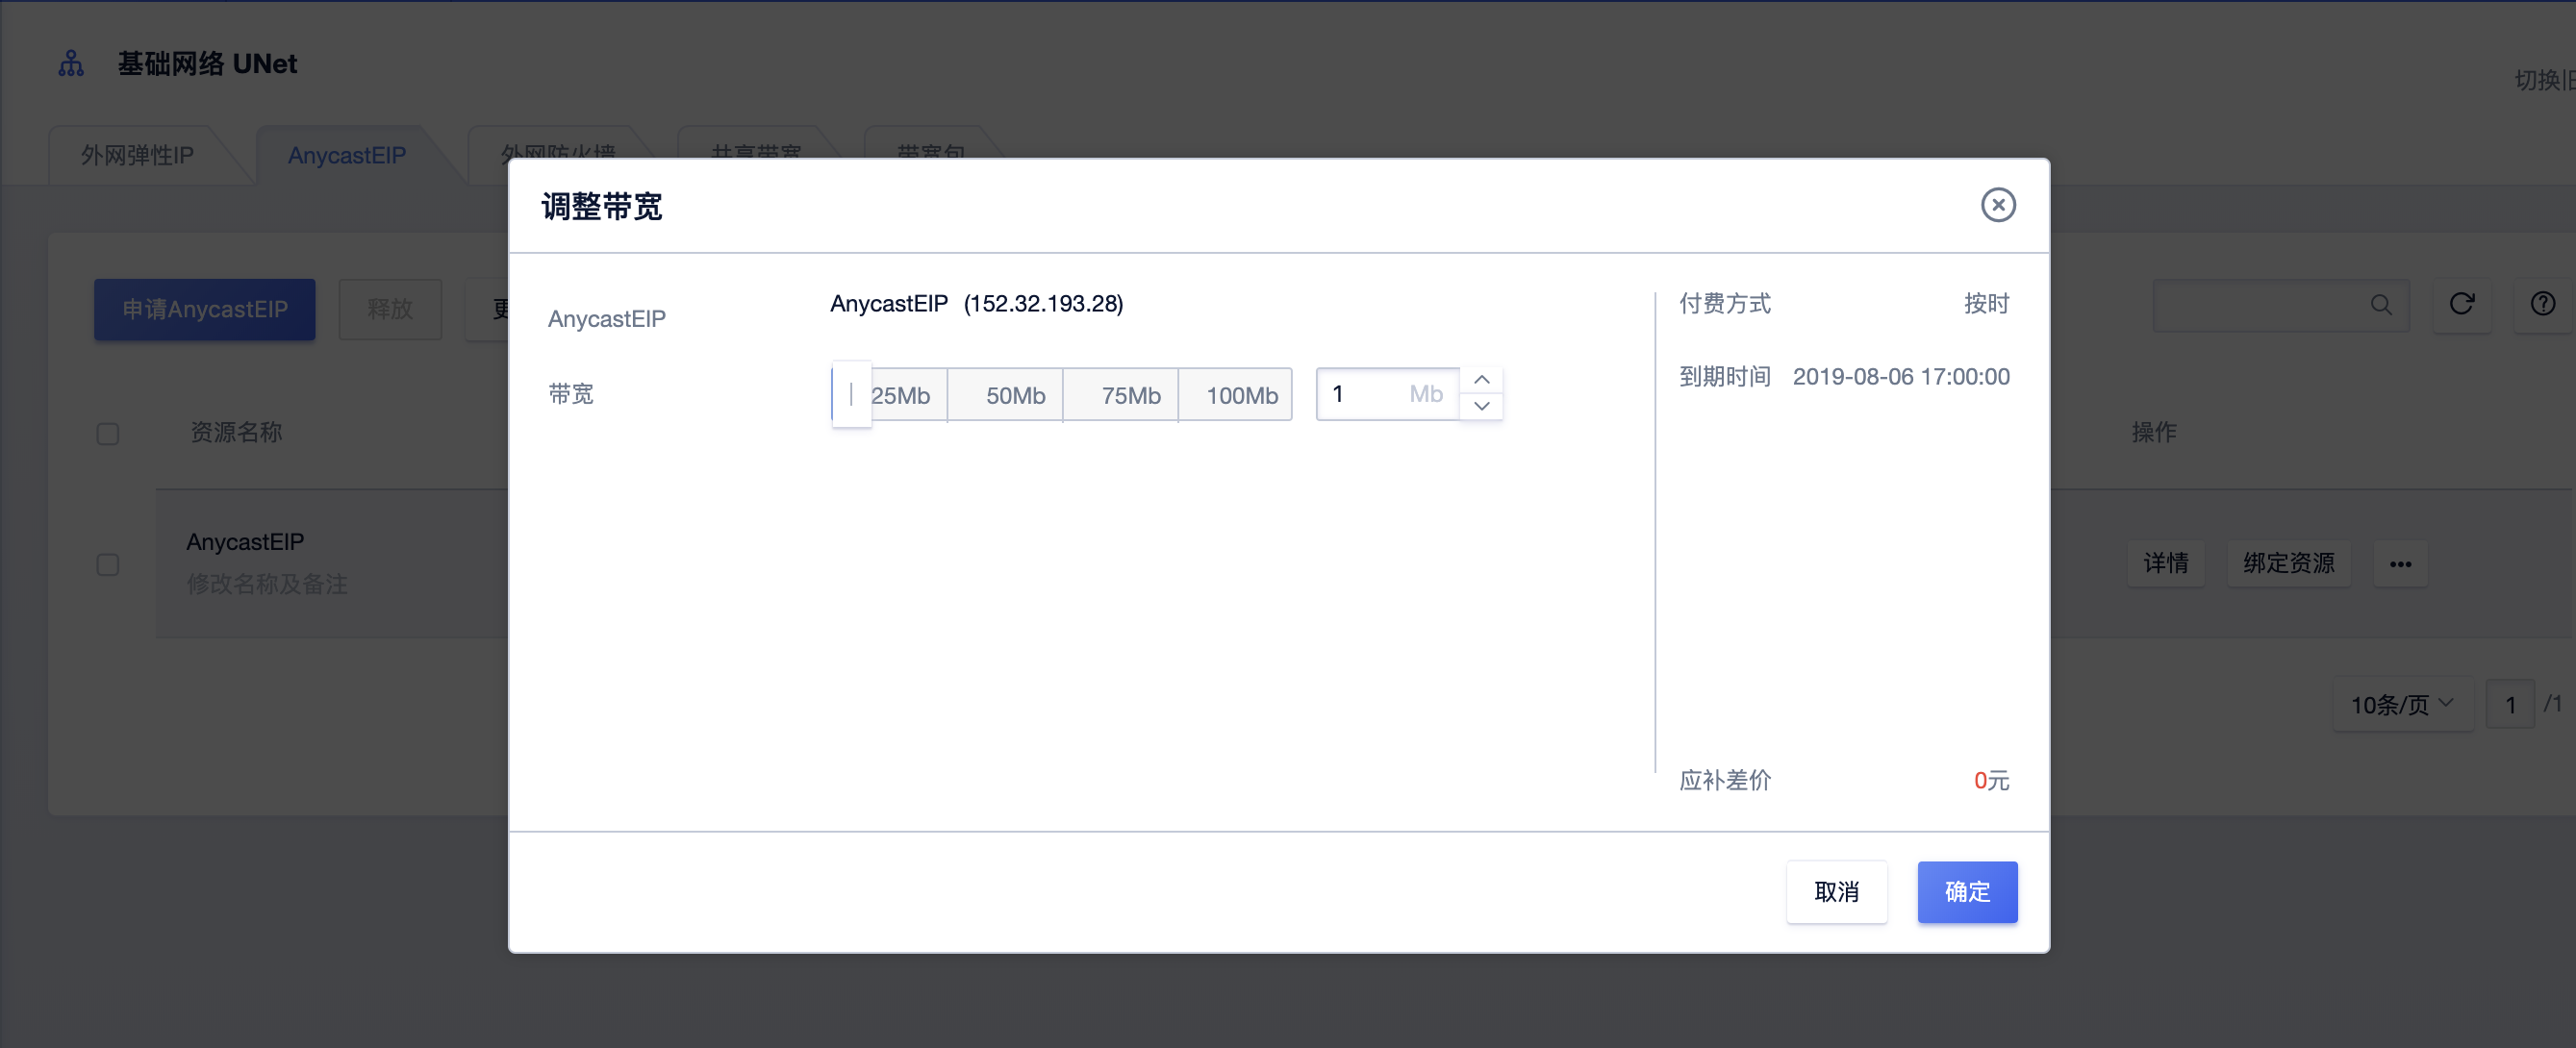The image size is (2576, 1048).
Task: Switch to 外网防火墙 tab
Action: (x=558, y=150)
